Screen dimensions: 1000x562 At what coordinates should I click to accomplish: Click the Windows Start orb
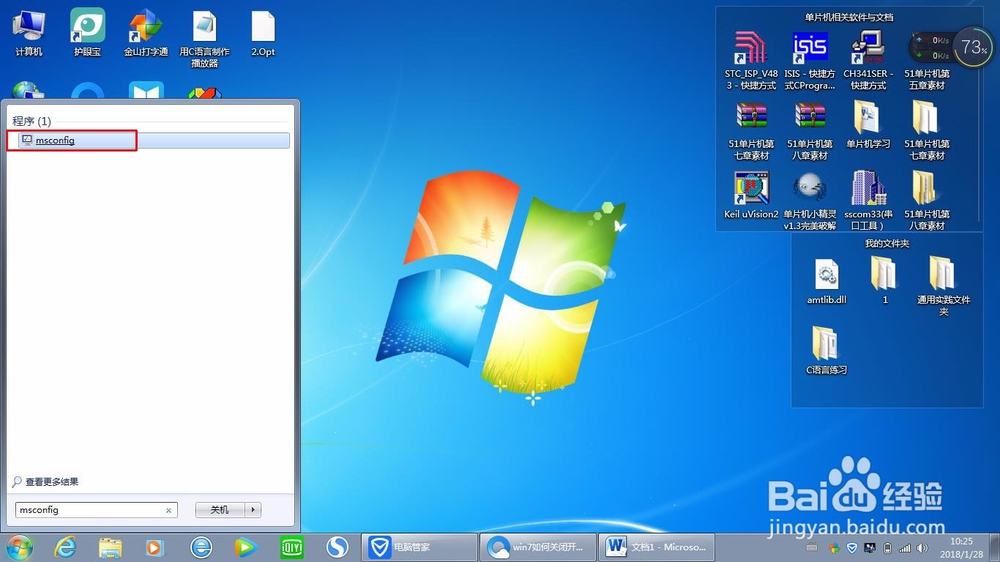coord(19,547)
